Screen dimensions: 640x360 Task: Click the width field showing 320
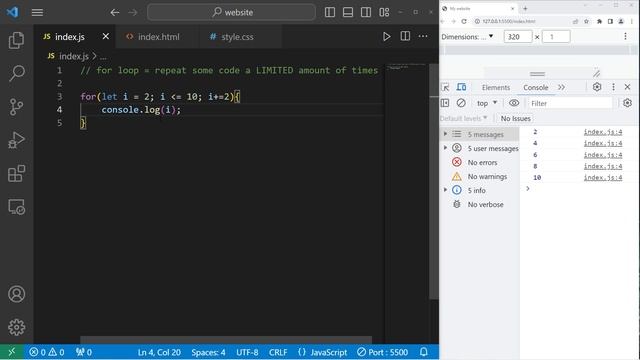pos(518,37)
